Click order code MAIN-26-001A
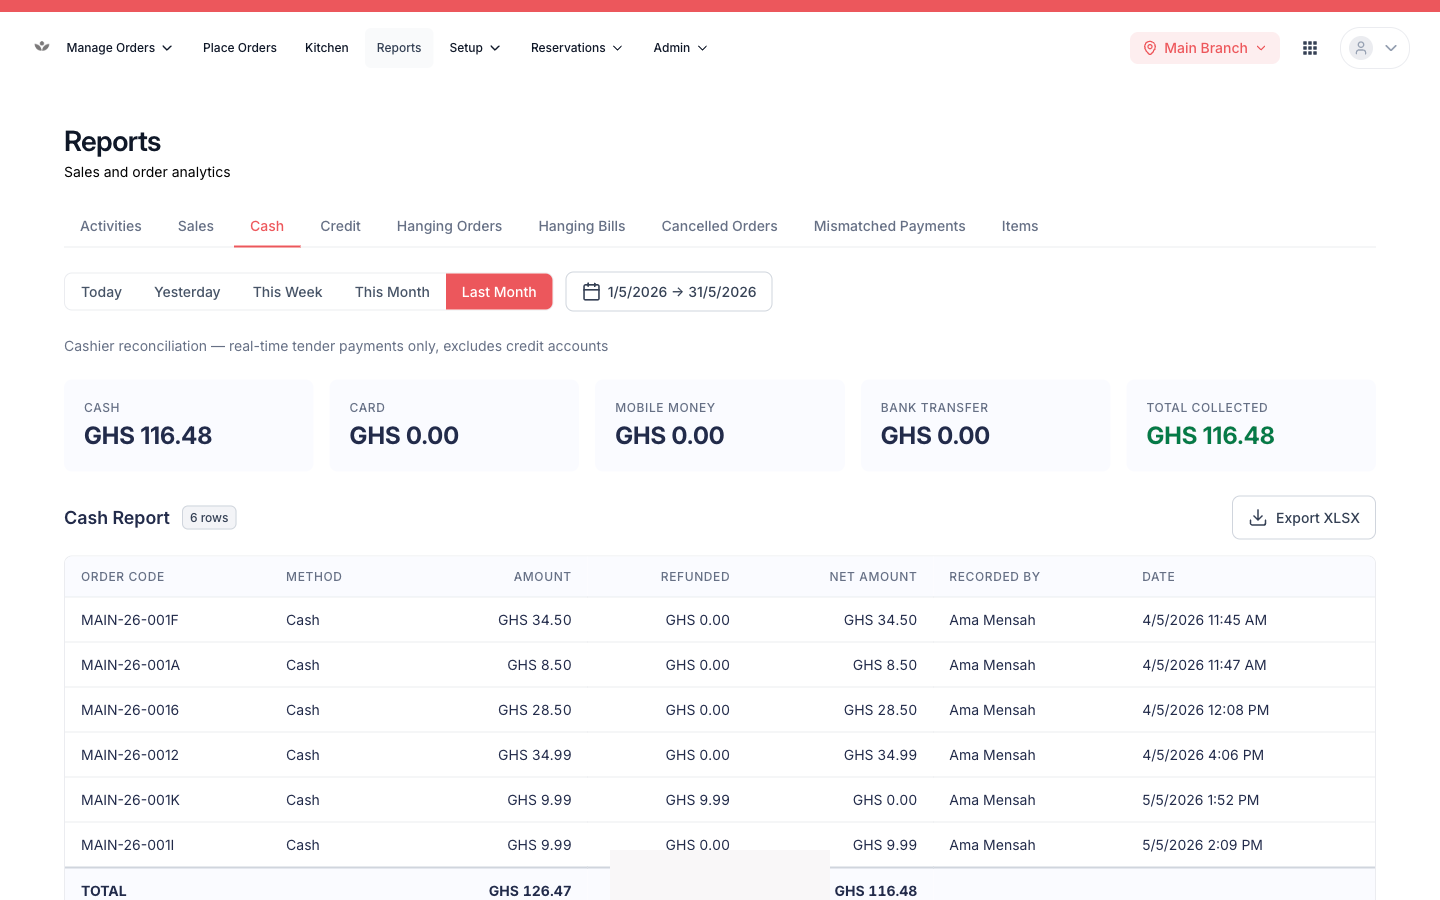 [131, 665]
